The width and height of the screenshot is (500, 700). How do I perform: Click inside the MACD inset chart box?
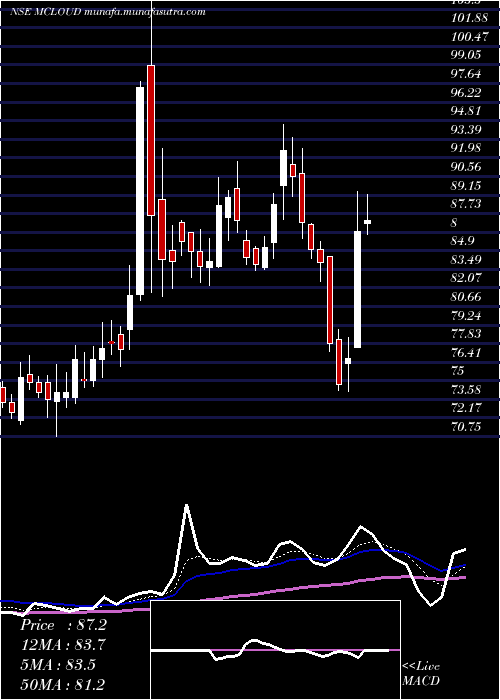[275, 650]
